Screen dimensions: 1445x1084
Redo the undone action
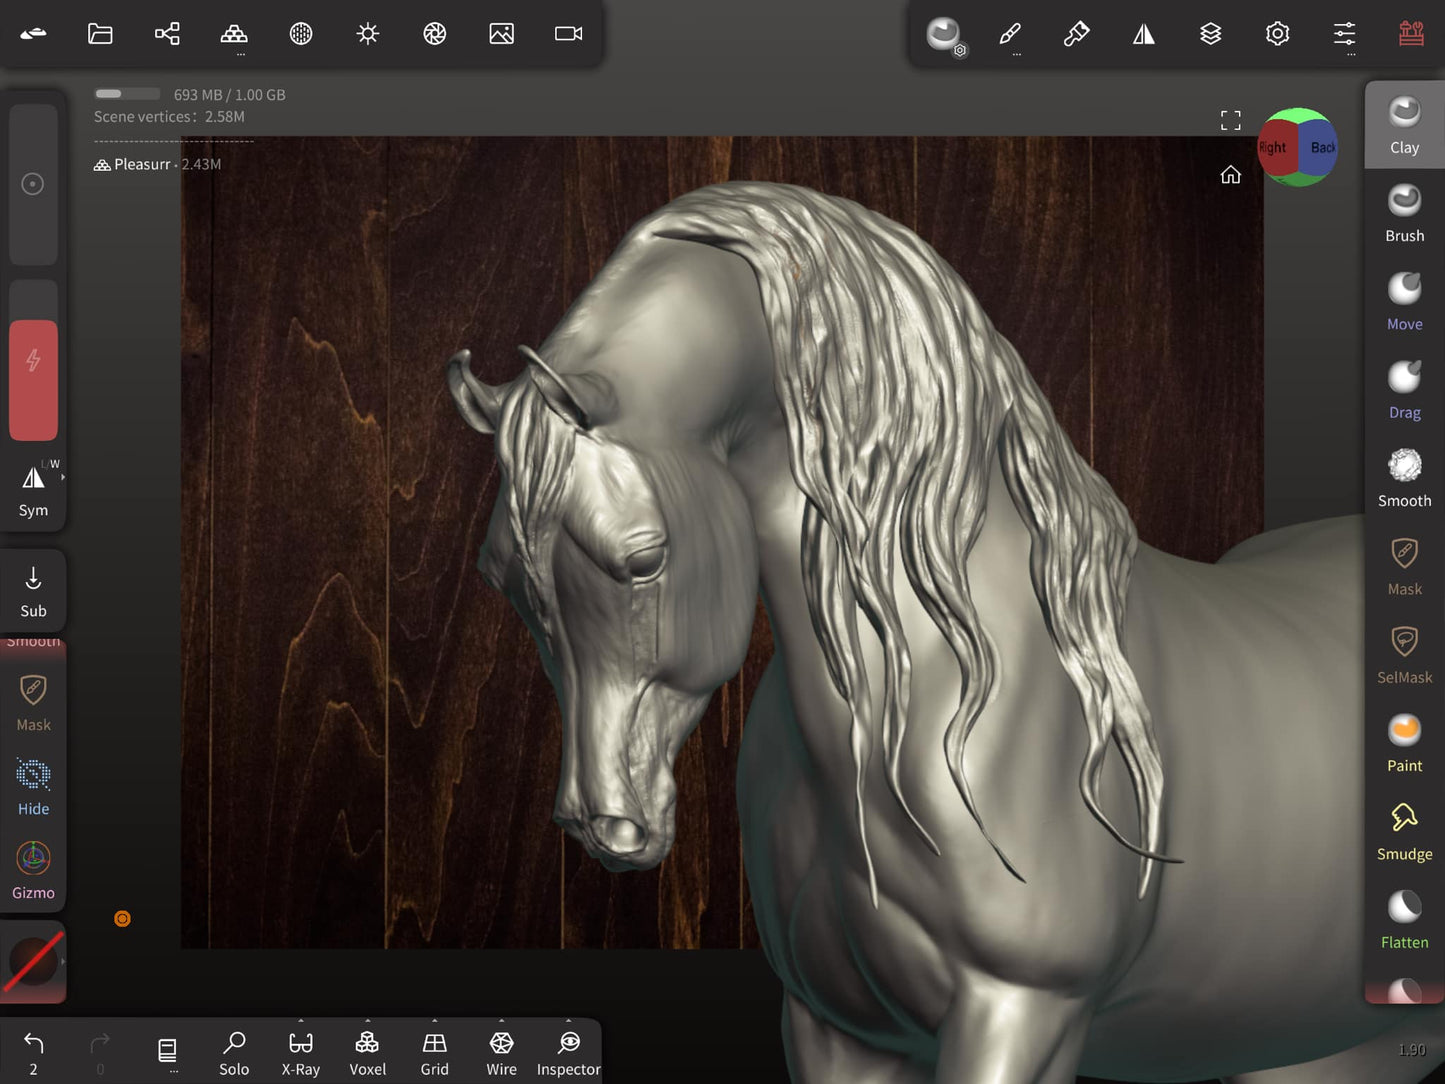point(100,1053)
